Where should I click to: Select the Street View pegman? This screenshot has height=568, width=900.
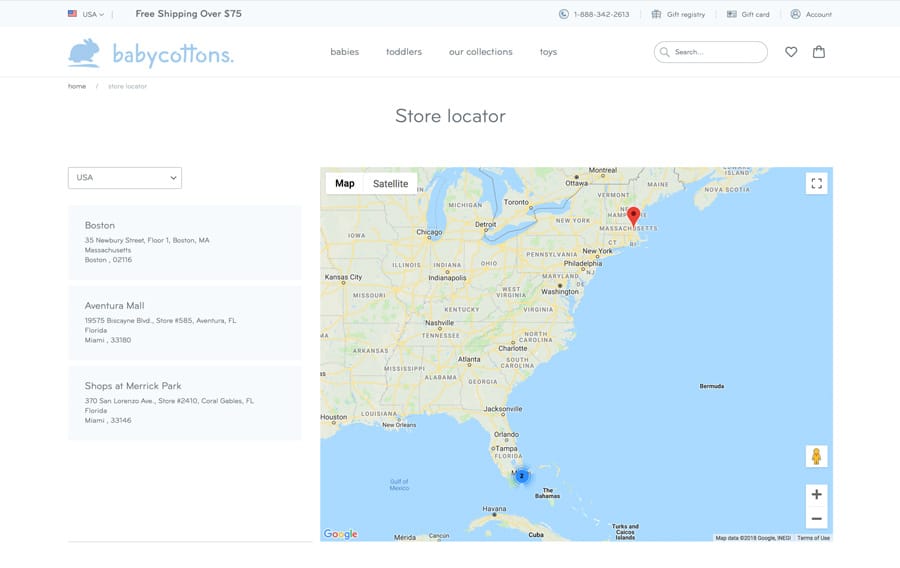pos(817,457)
